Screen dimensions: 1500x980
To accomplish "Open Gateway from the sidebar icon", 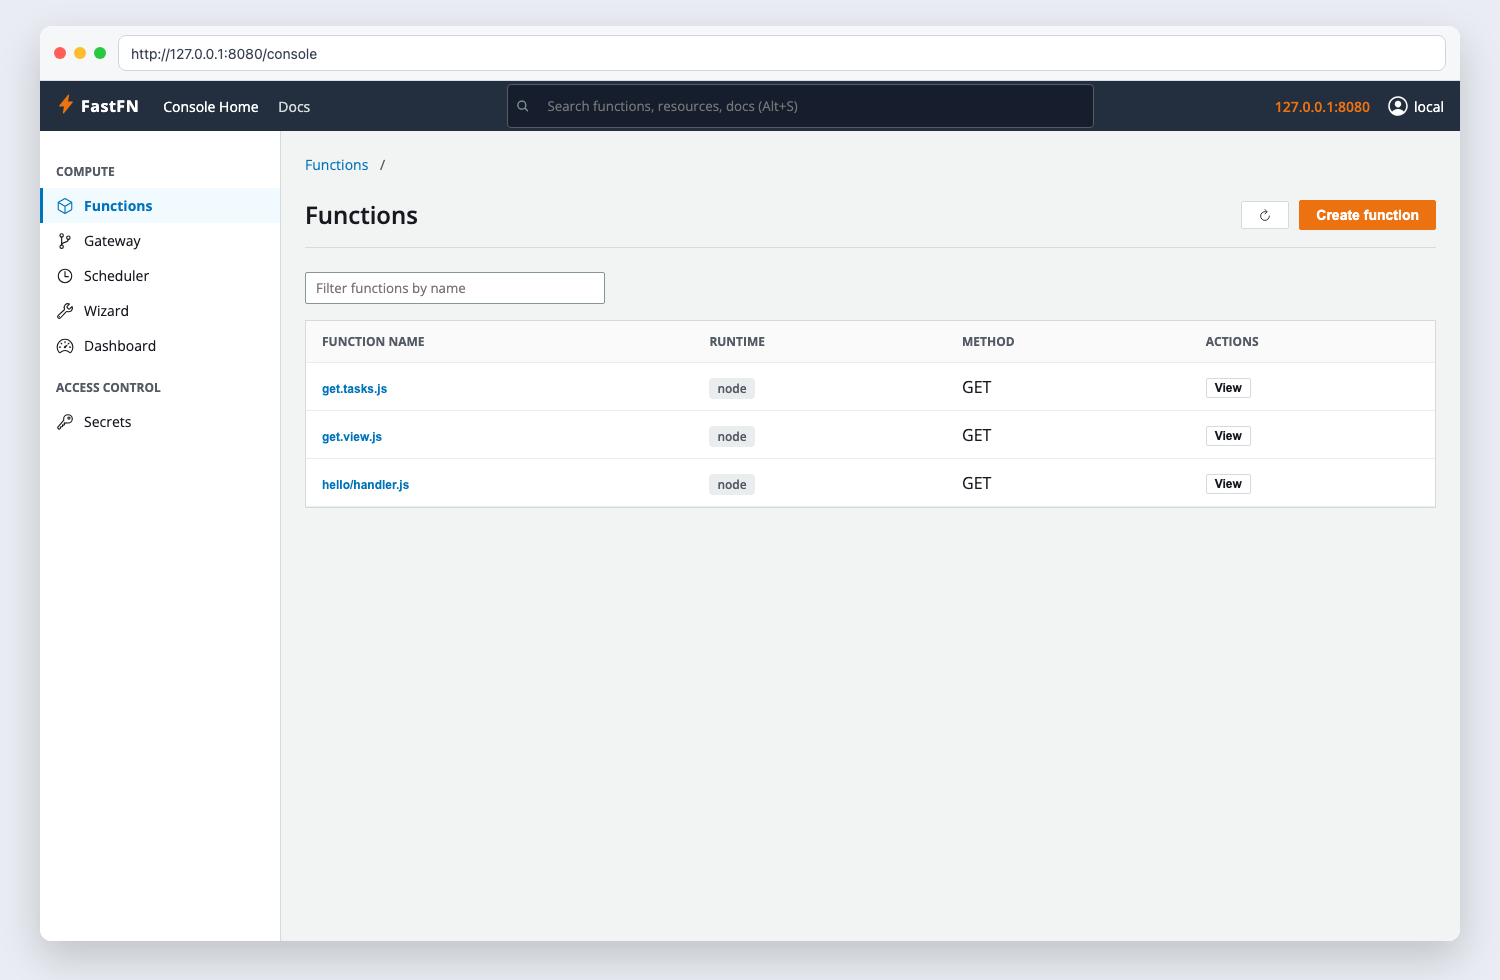I will 65,240.
